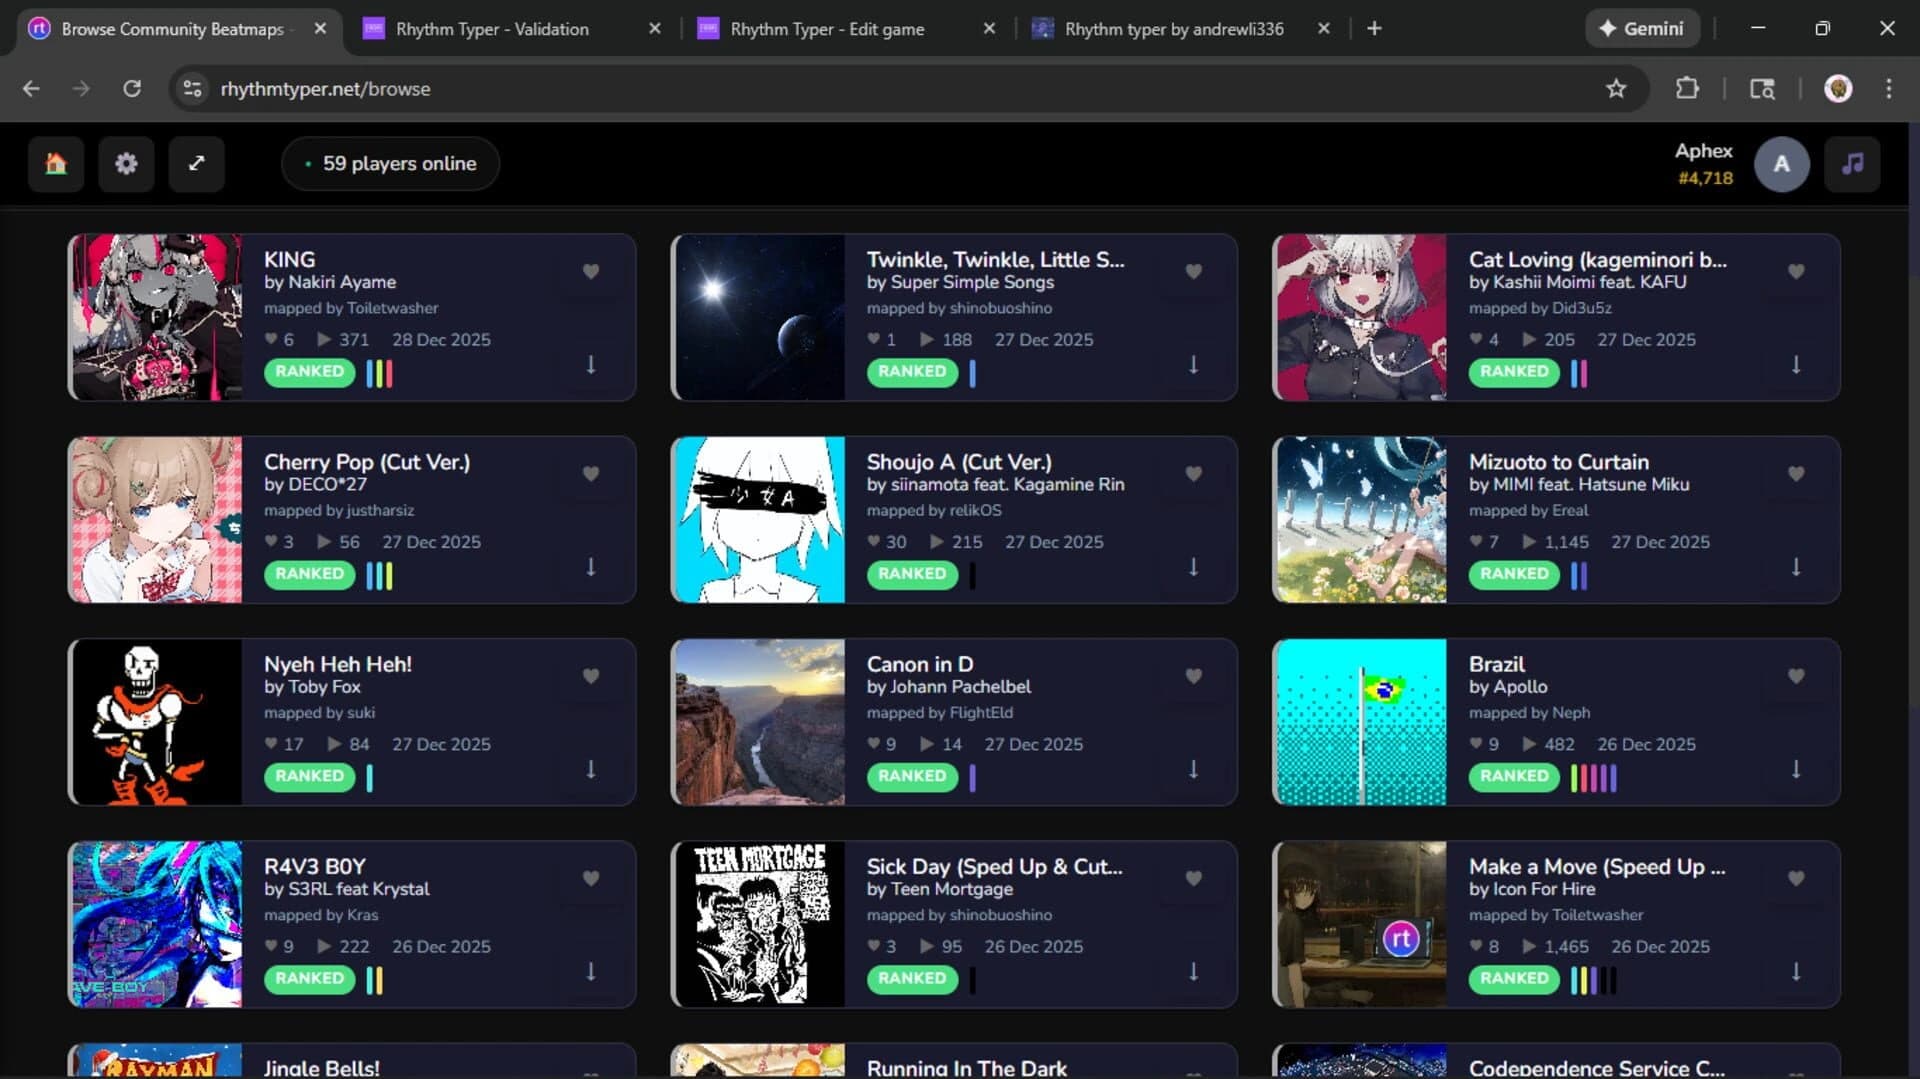Open the settings gear icon
1920x1079 pixels.
tap(126, 164)
